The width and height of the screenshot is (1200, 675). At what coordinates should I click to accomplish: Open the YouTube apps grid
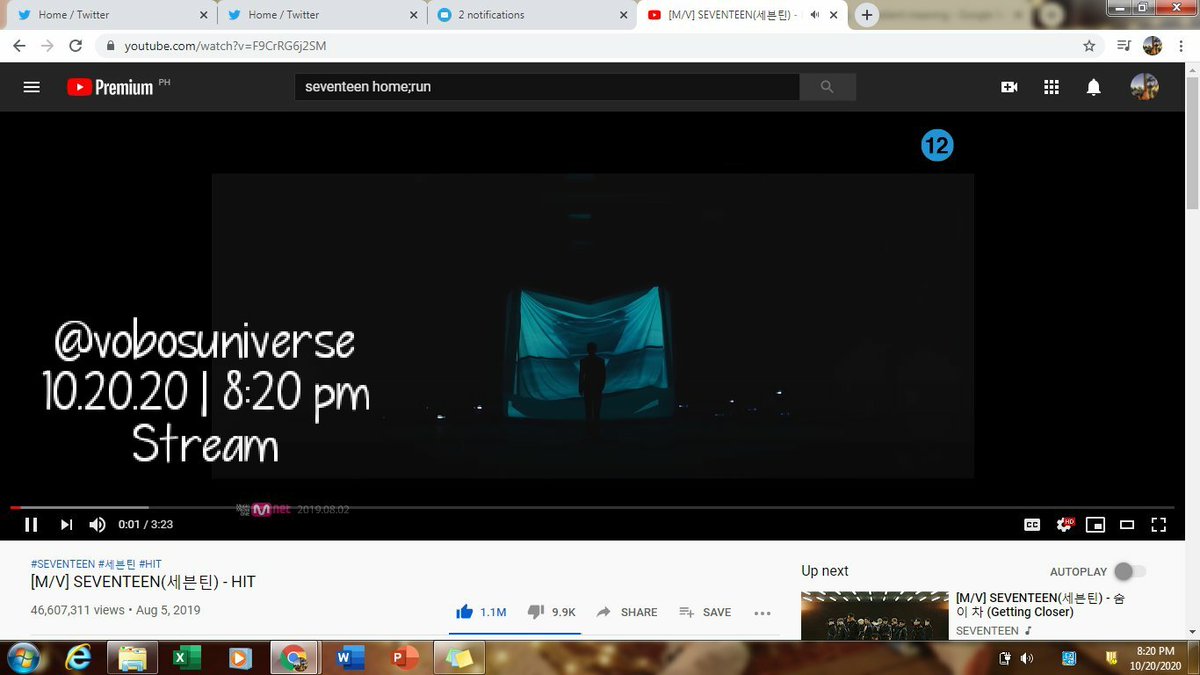(x=1051, y=87)
